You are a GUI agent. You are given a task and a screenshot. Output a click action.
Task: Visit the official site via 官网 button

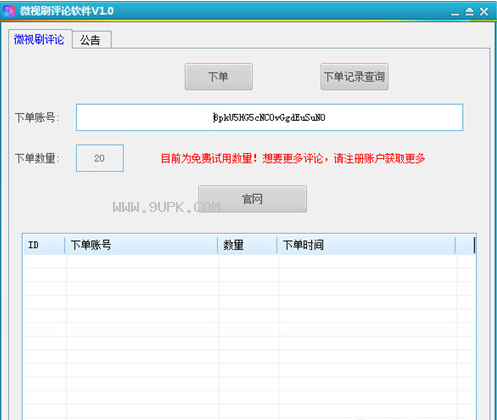click(x=252, y=199)
